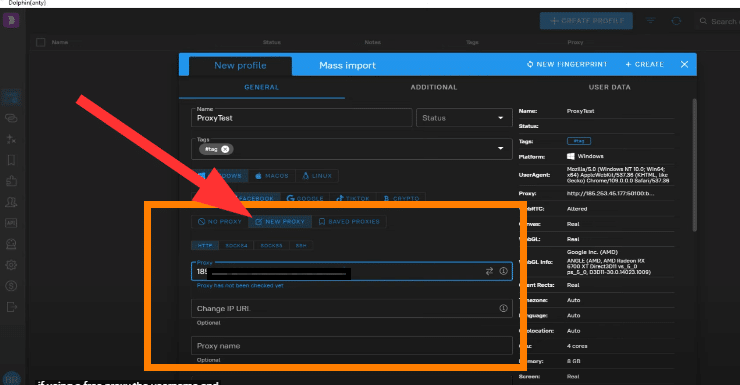Switch to the Mass import tab
The image size is (740, 385).
[347, 66]
